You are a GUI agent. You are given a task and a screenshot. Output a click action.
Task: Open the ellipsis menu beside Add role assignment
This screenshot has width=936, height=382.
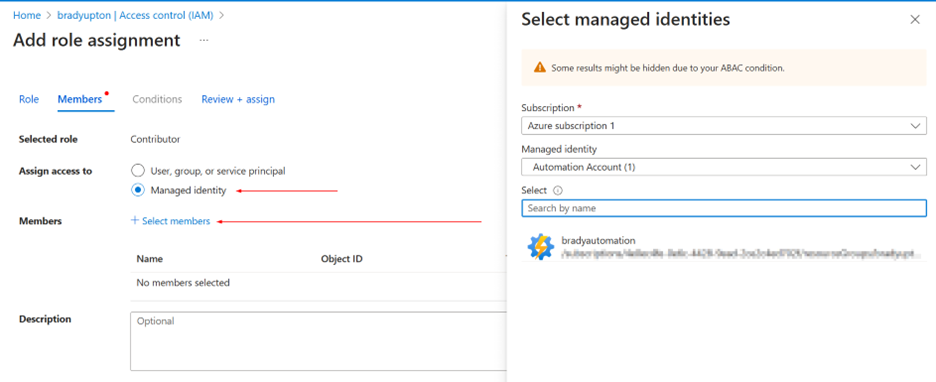click(204, 40)
